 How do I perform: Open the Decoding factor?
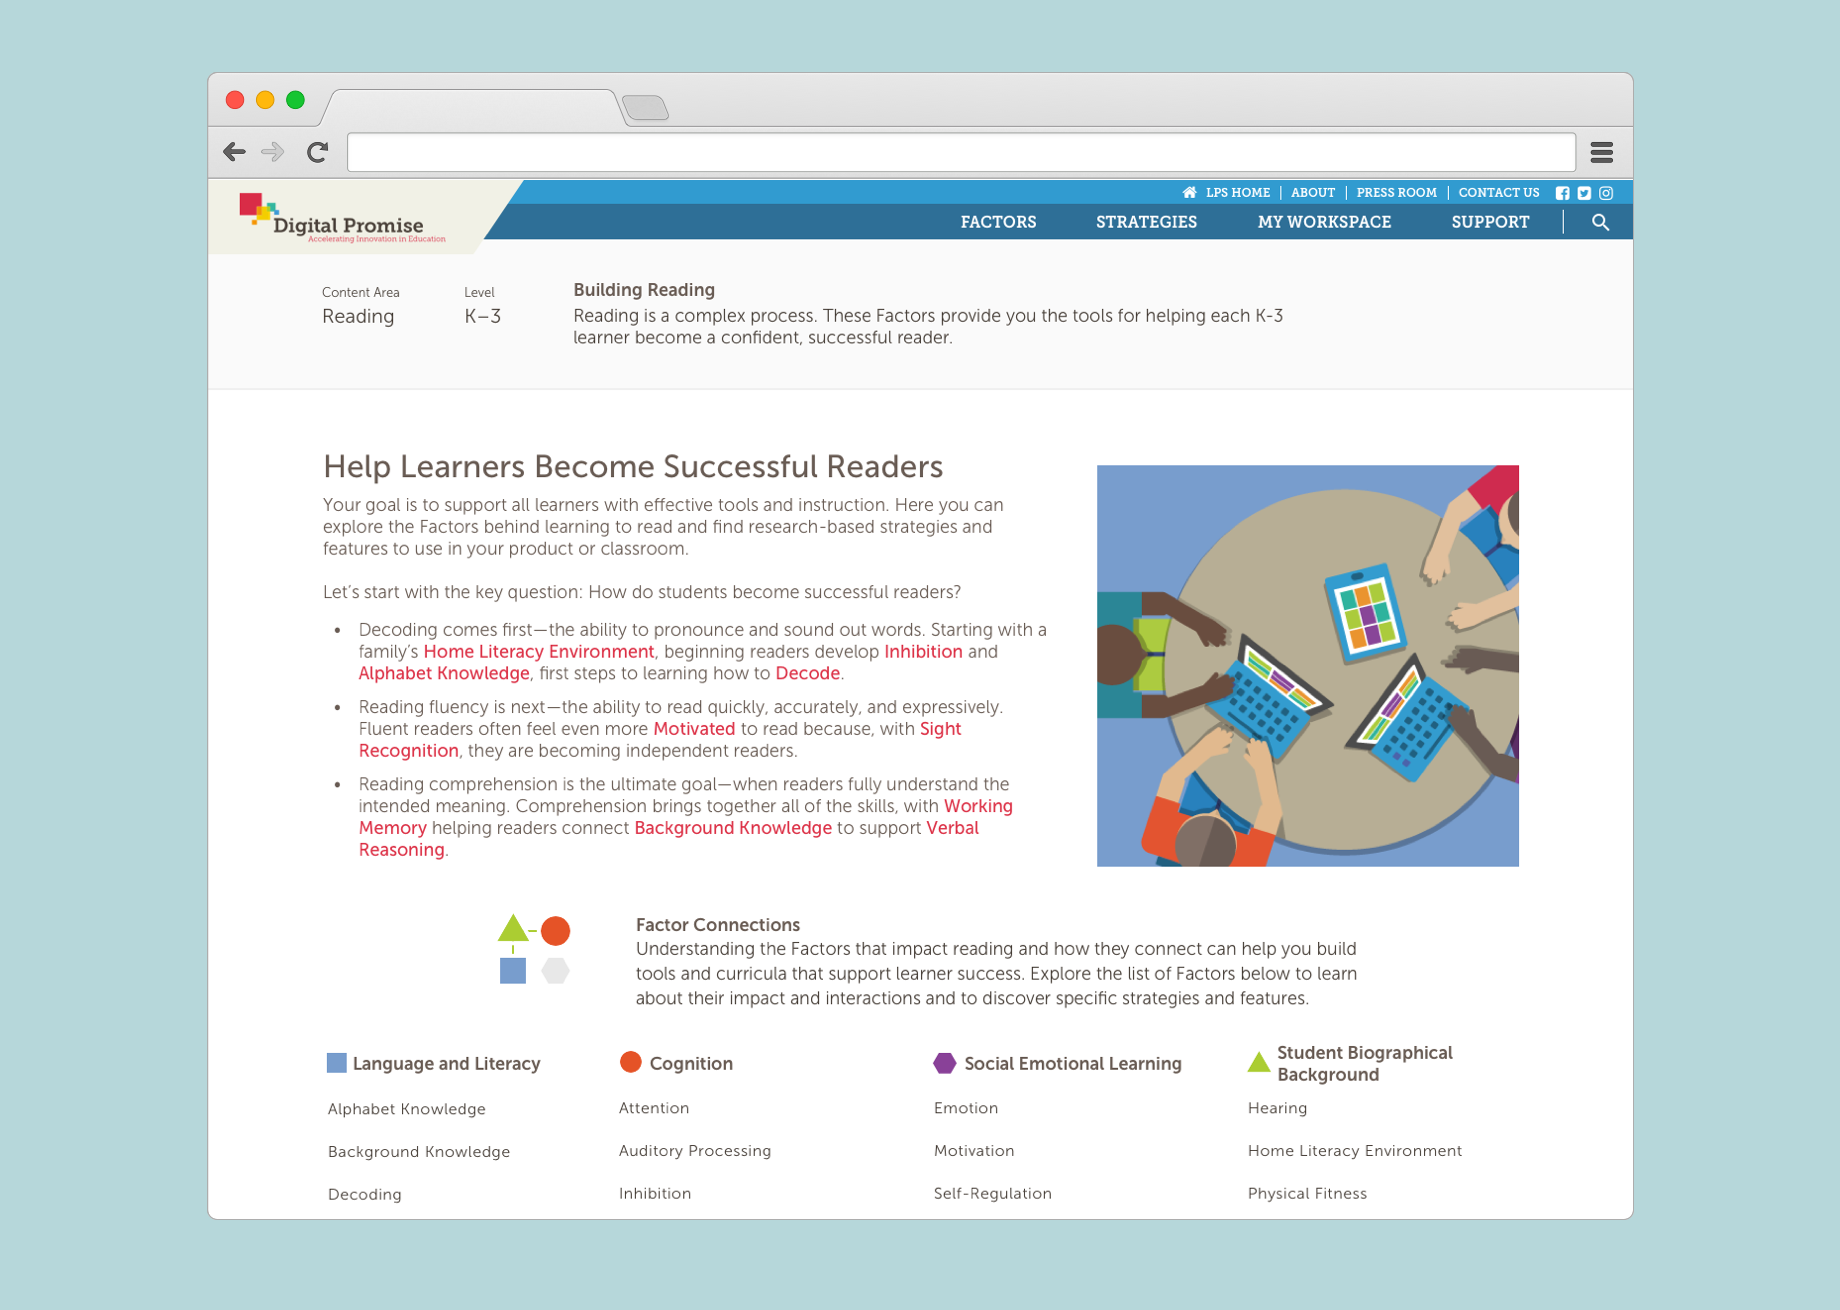[x=364, y=1195]
